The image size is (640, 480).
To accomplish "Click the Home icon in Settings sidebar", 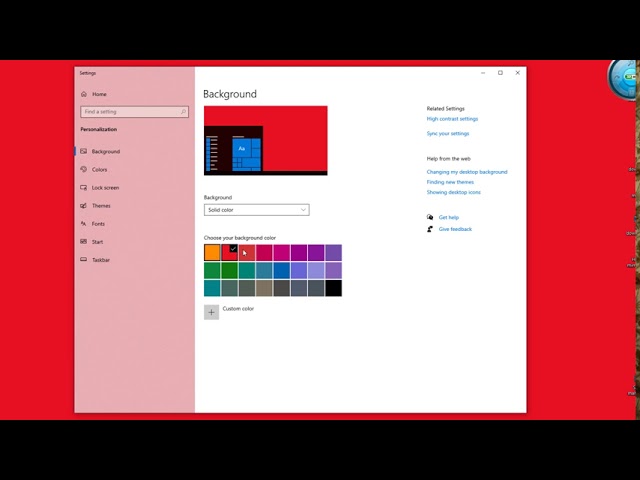I will click(84, 94).
